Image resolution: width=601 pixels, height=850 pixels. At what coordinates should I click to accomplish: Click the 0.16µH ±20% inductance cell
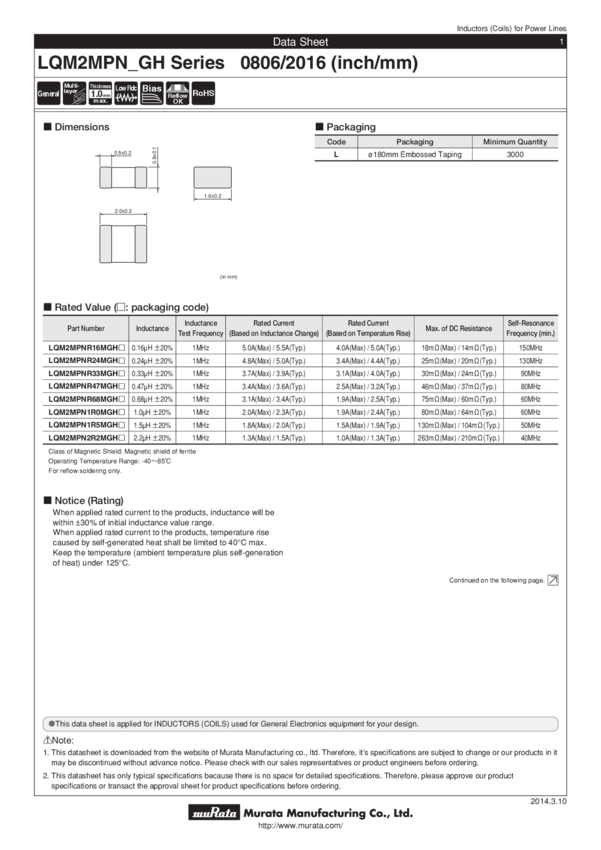click(152, 348)
